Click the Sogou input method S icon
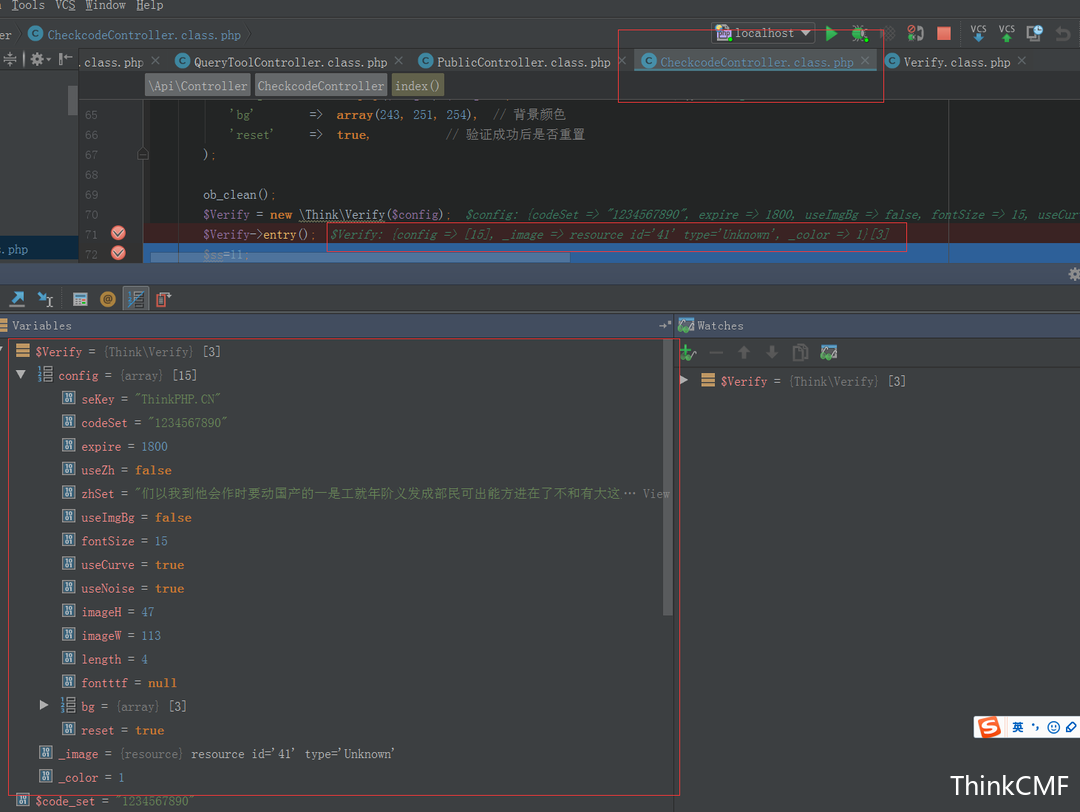This screenshot has height=812, width=1080. (x=989, y=727)
